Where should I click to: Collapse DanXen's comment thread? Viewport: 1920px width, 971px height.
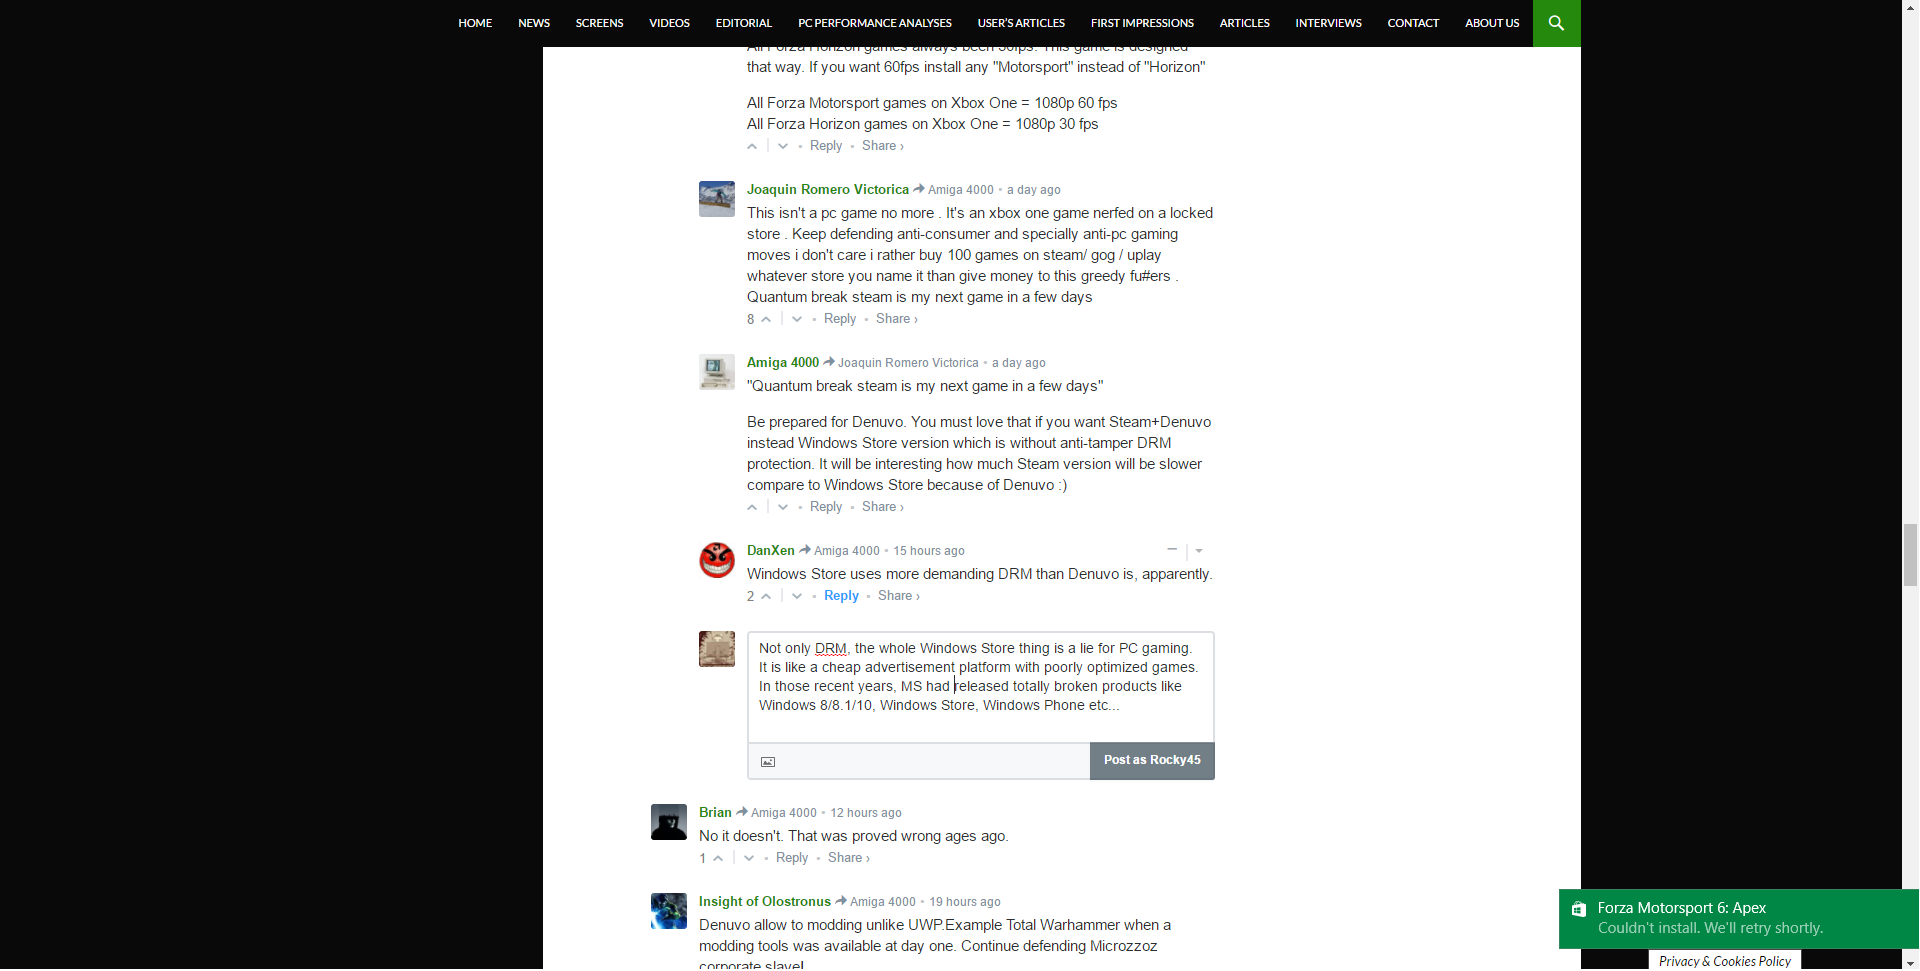[1172, 550]
